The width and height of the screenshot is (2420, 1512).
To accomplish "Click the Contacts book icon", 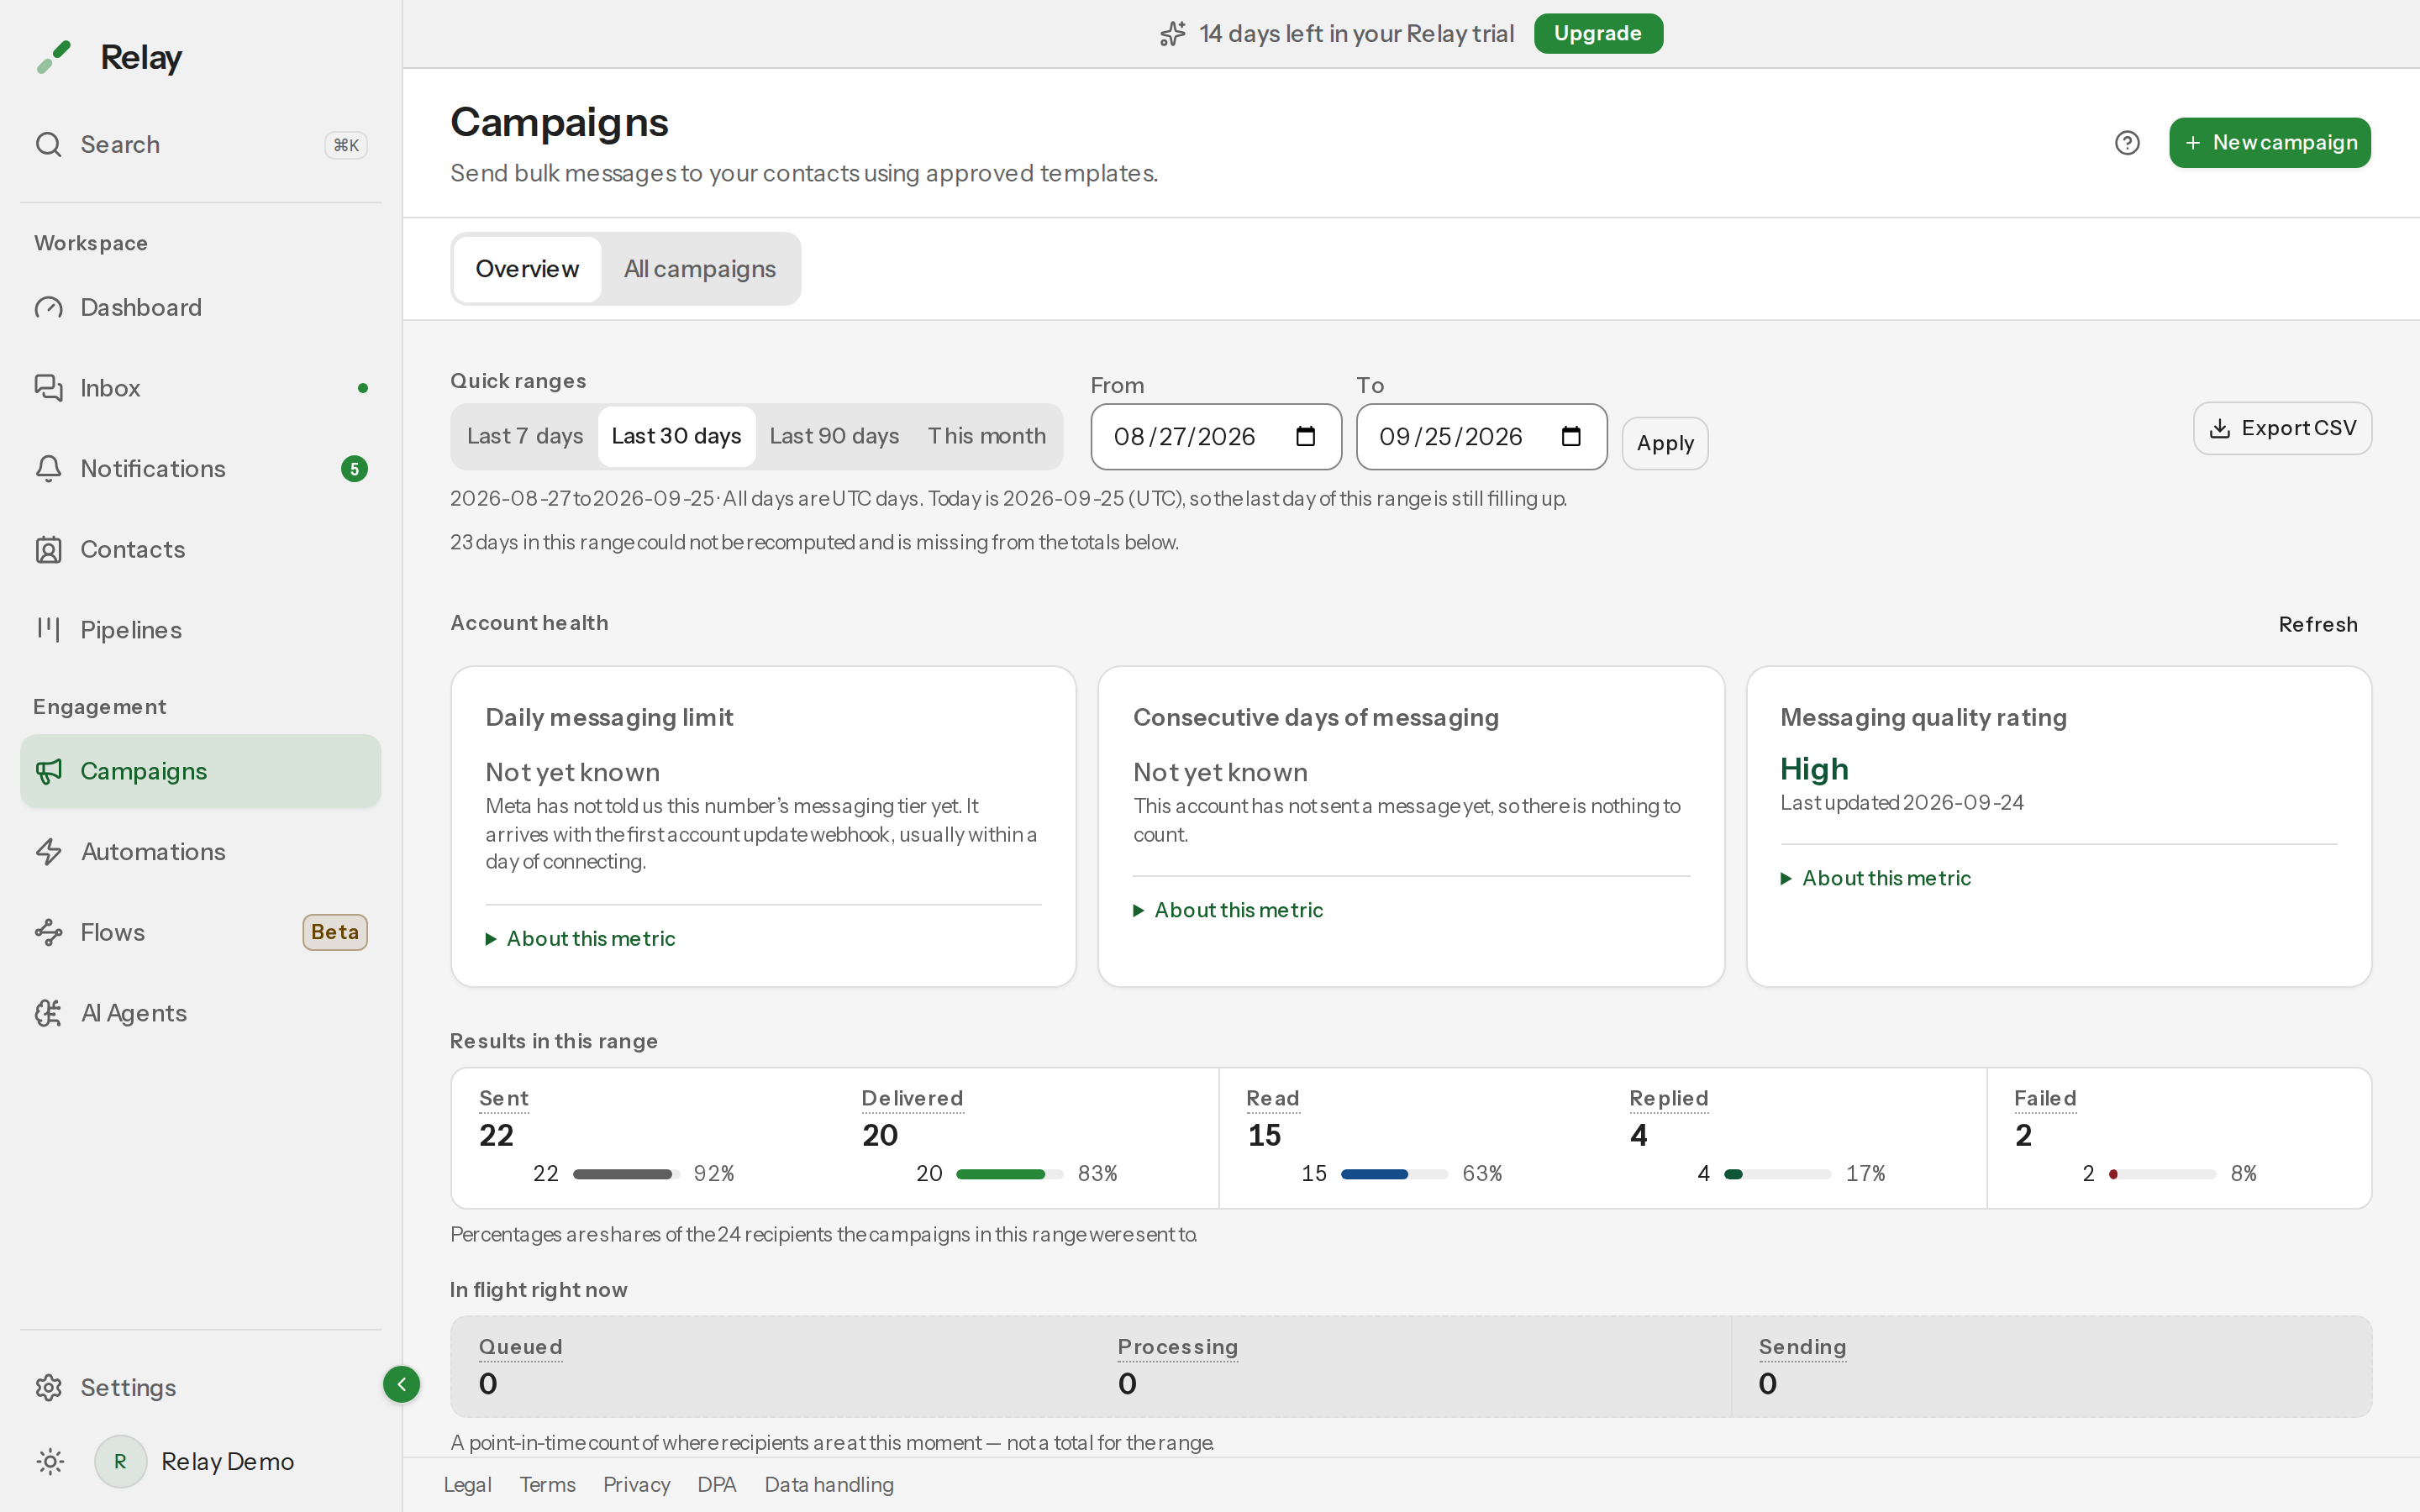I will [49, 549].
